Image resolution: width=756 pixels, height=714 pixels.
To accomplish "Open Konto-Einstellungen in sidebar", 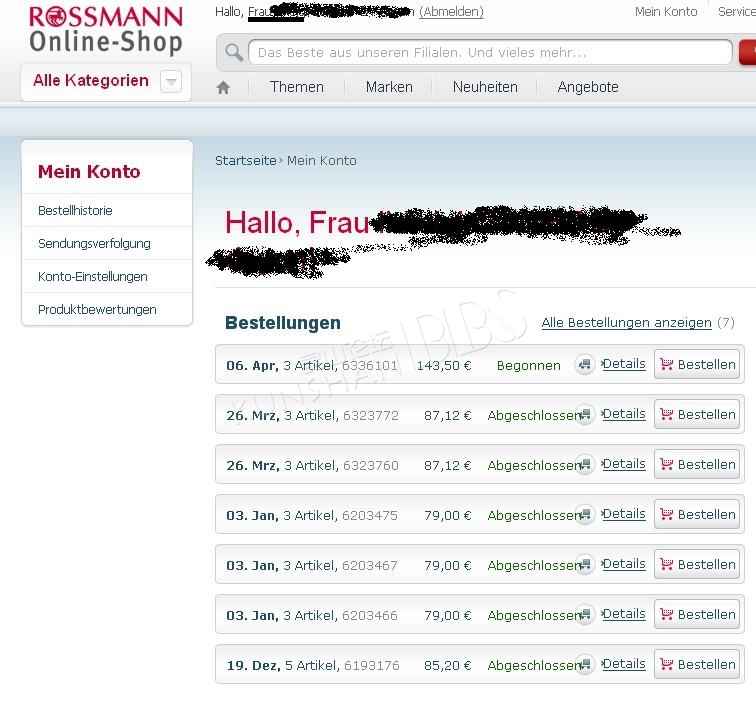I will [93, 277].
